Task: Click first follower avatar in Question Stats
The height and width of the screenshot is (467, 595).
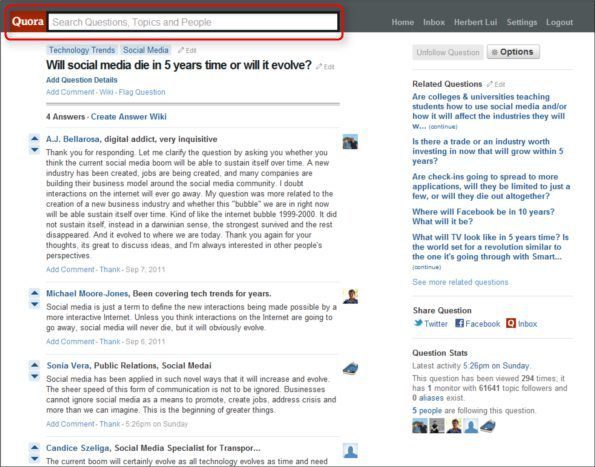Action: [420, 426]
